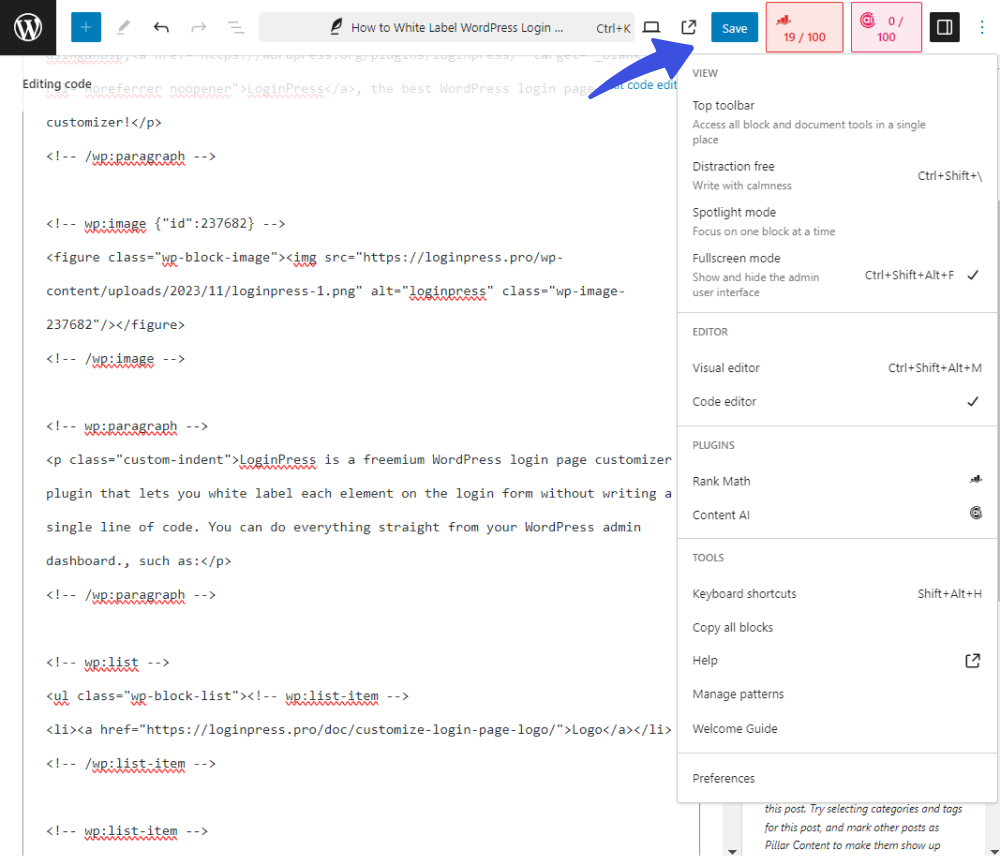Turn on Spotlight mode

[837, 221]
